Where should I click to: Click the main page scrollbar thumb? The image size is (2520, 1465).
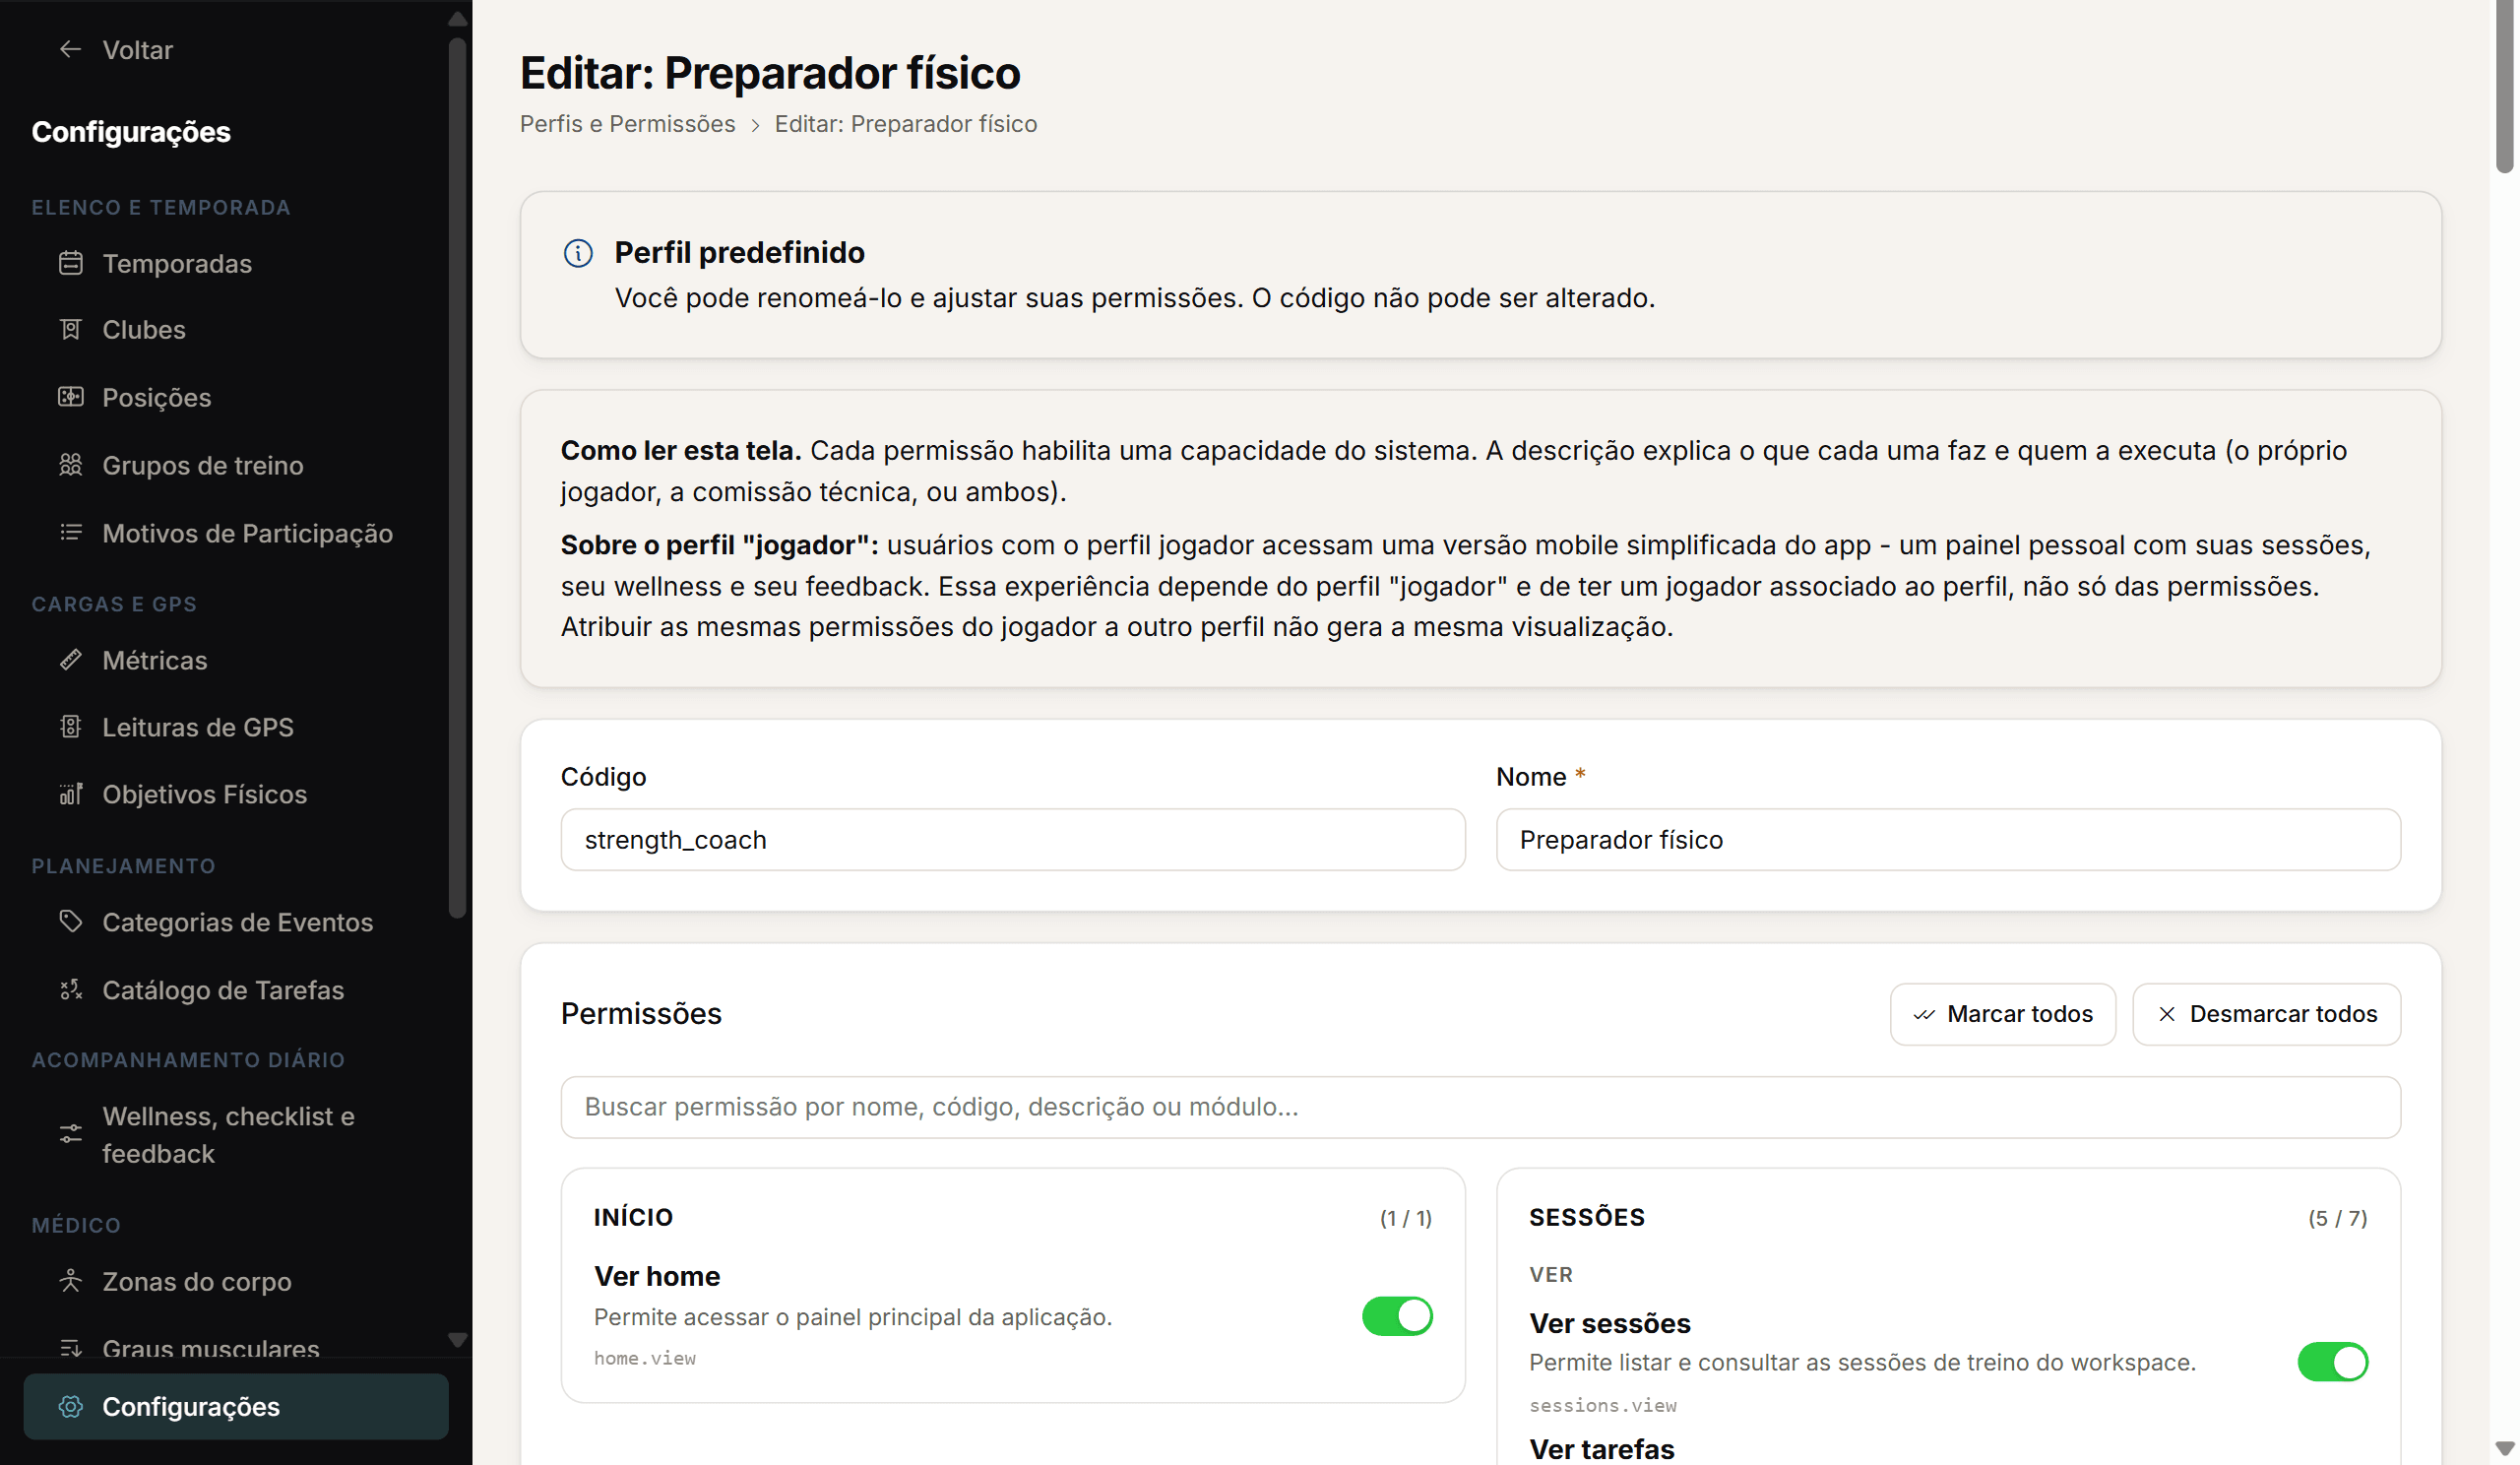(2504, 86)
